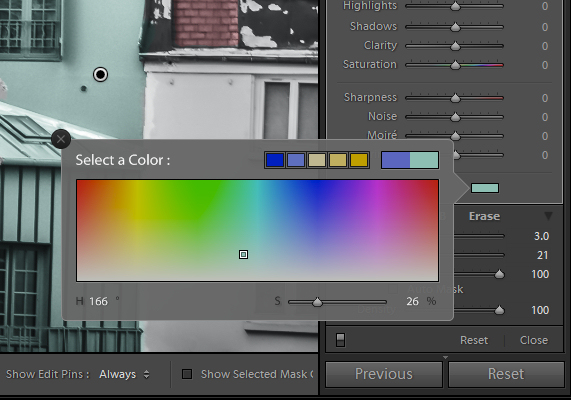Click the Reset link next to Close
Viewport: 571px width, 400px height.
474,340
